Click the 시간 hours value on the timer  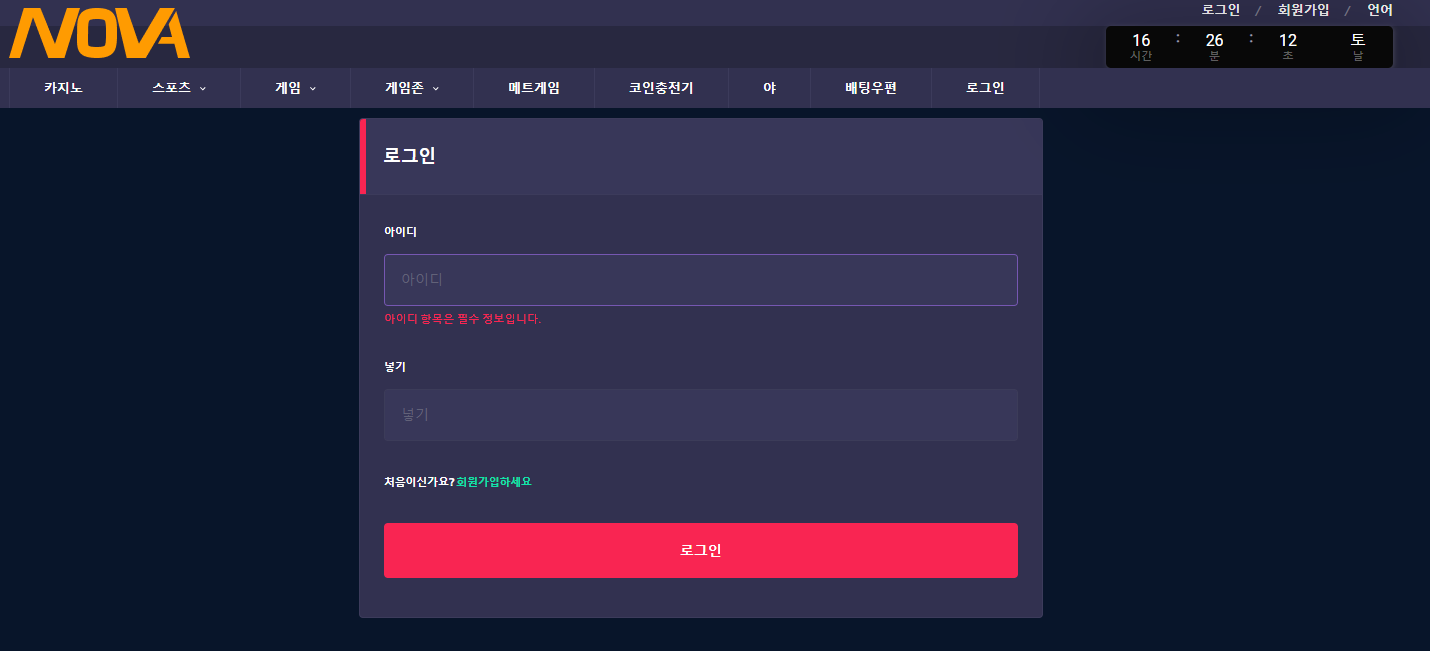(1141, 41)
